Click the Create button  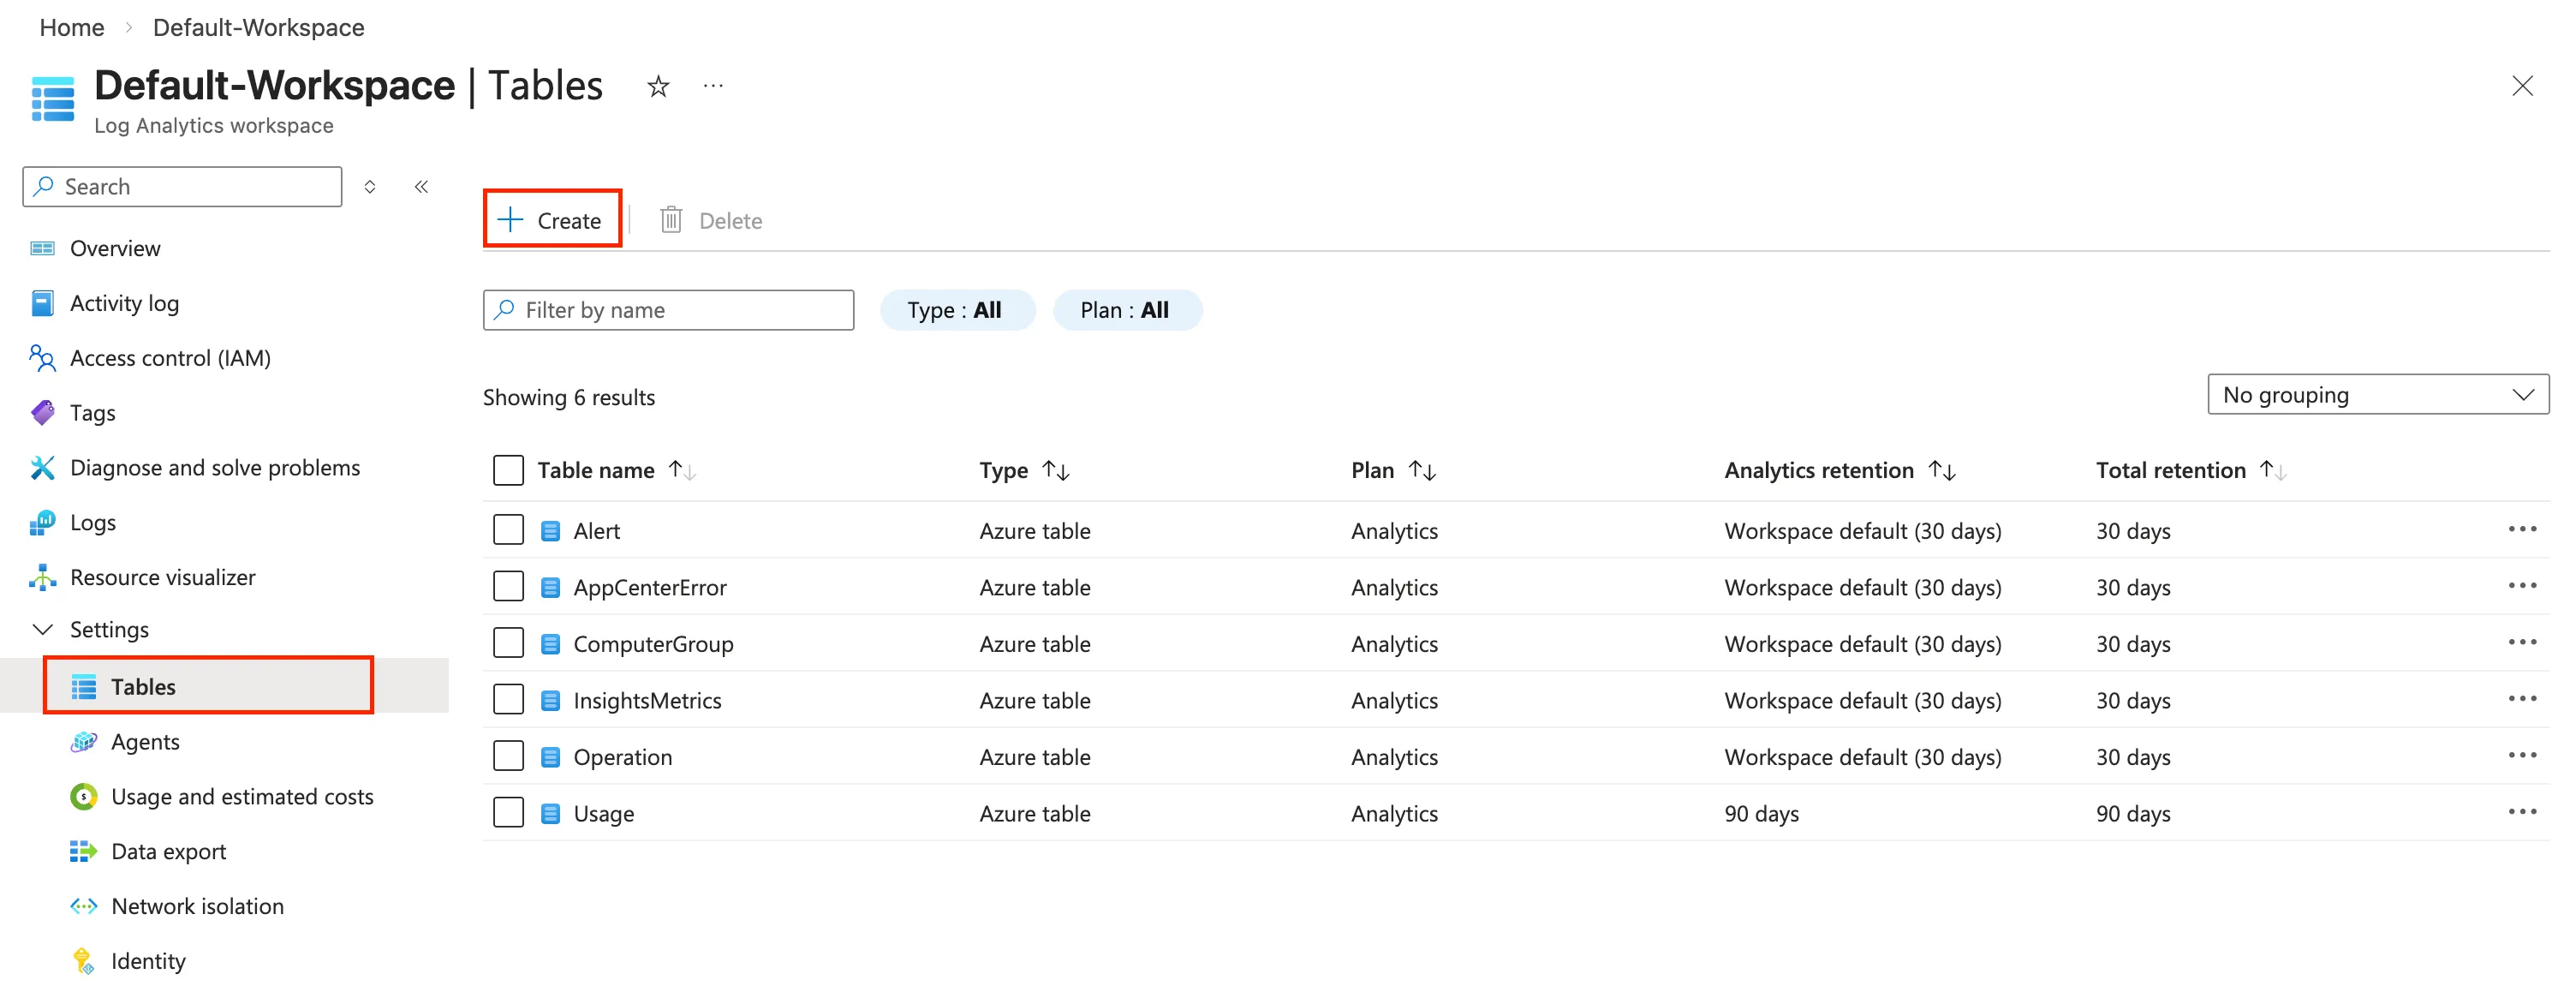coord(552,219)
